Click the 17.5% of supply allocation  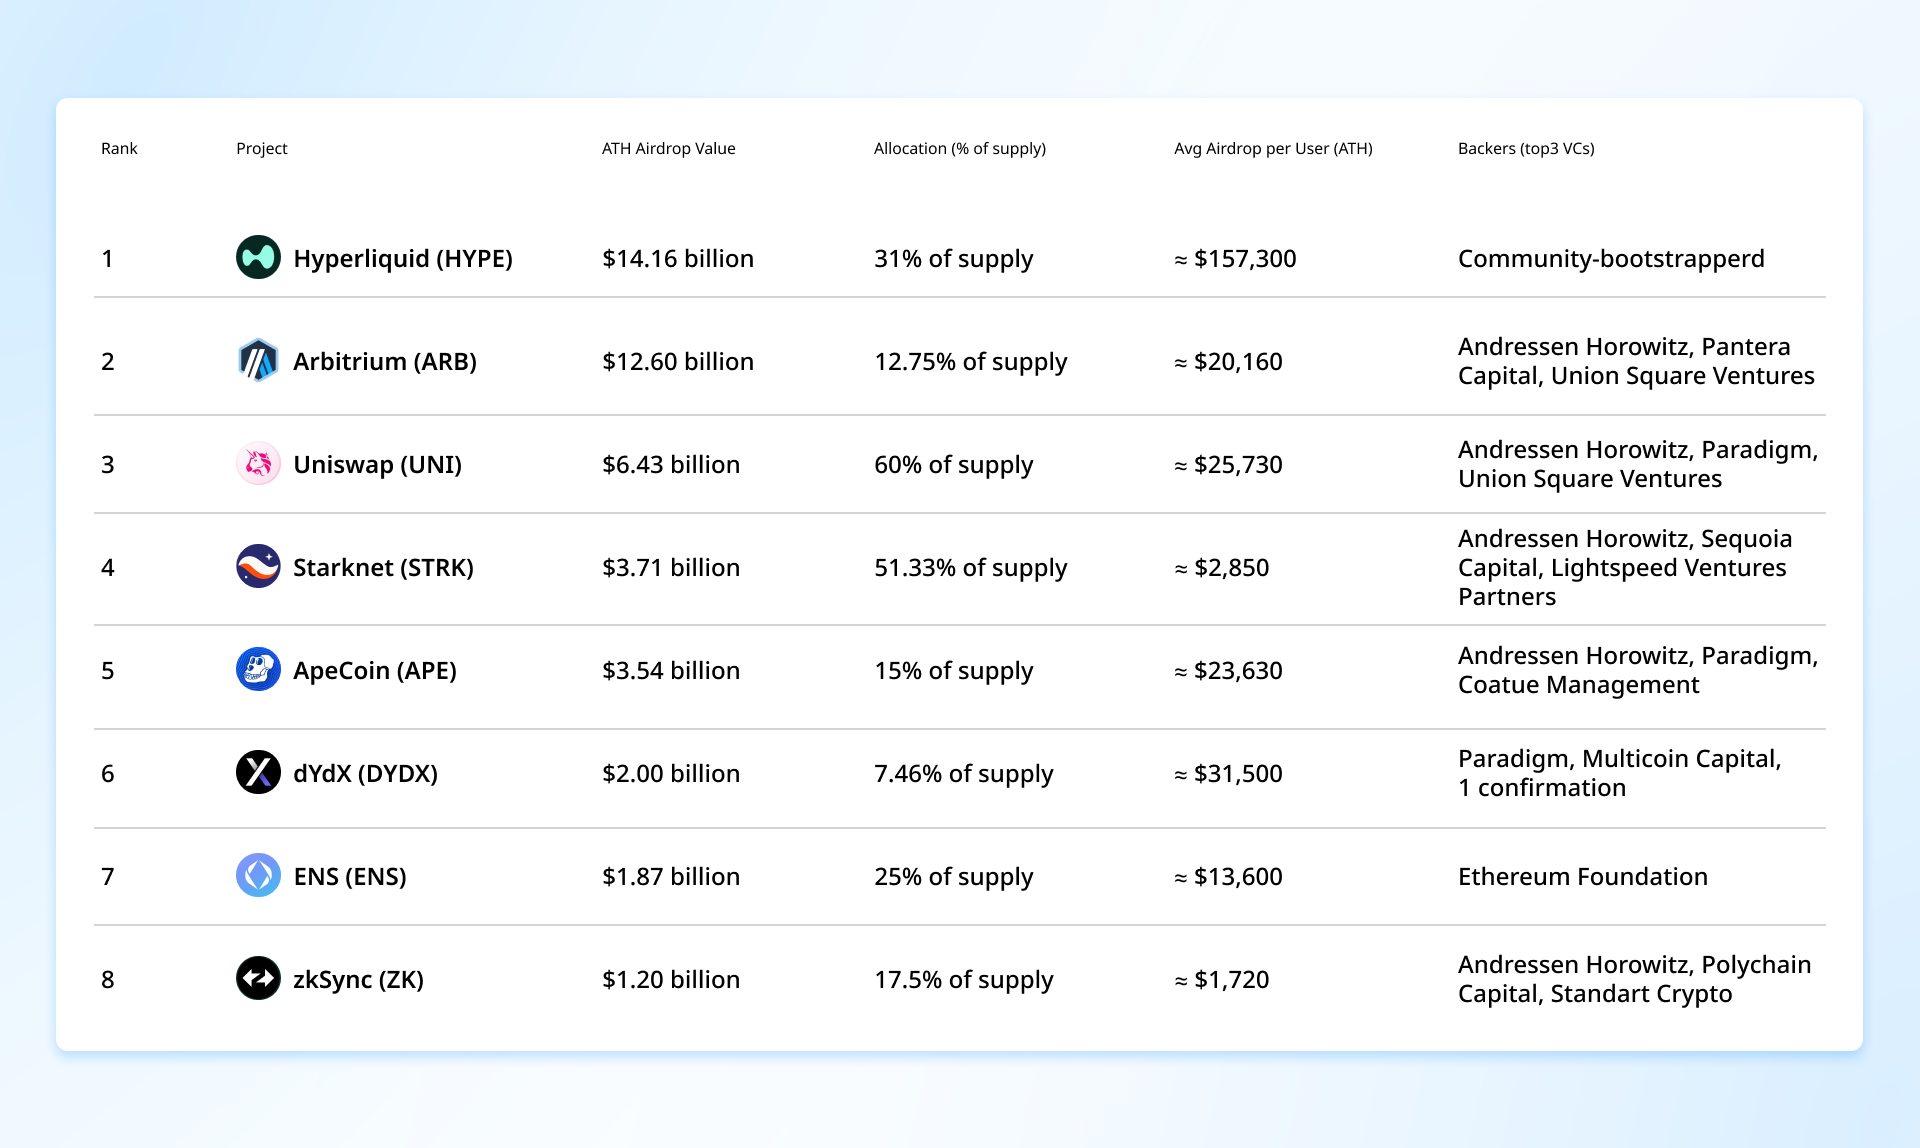click(x=964, y=980)
